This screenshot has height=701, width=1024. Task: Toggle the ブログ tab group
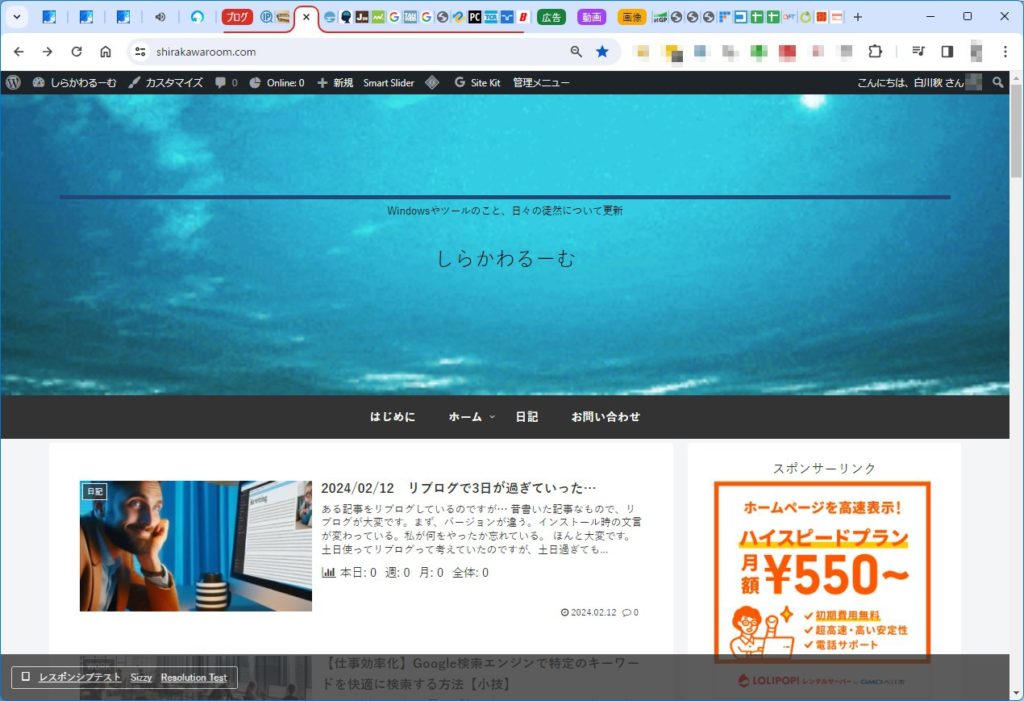[x=237, y=17]
